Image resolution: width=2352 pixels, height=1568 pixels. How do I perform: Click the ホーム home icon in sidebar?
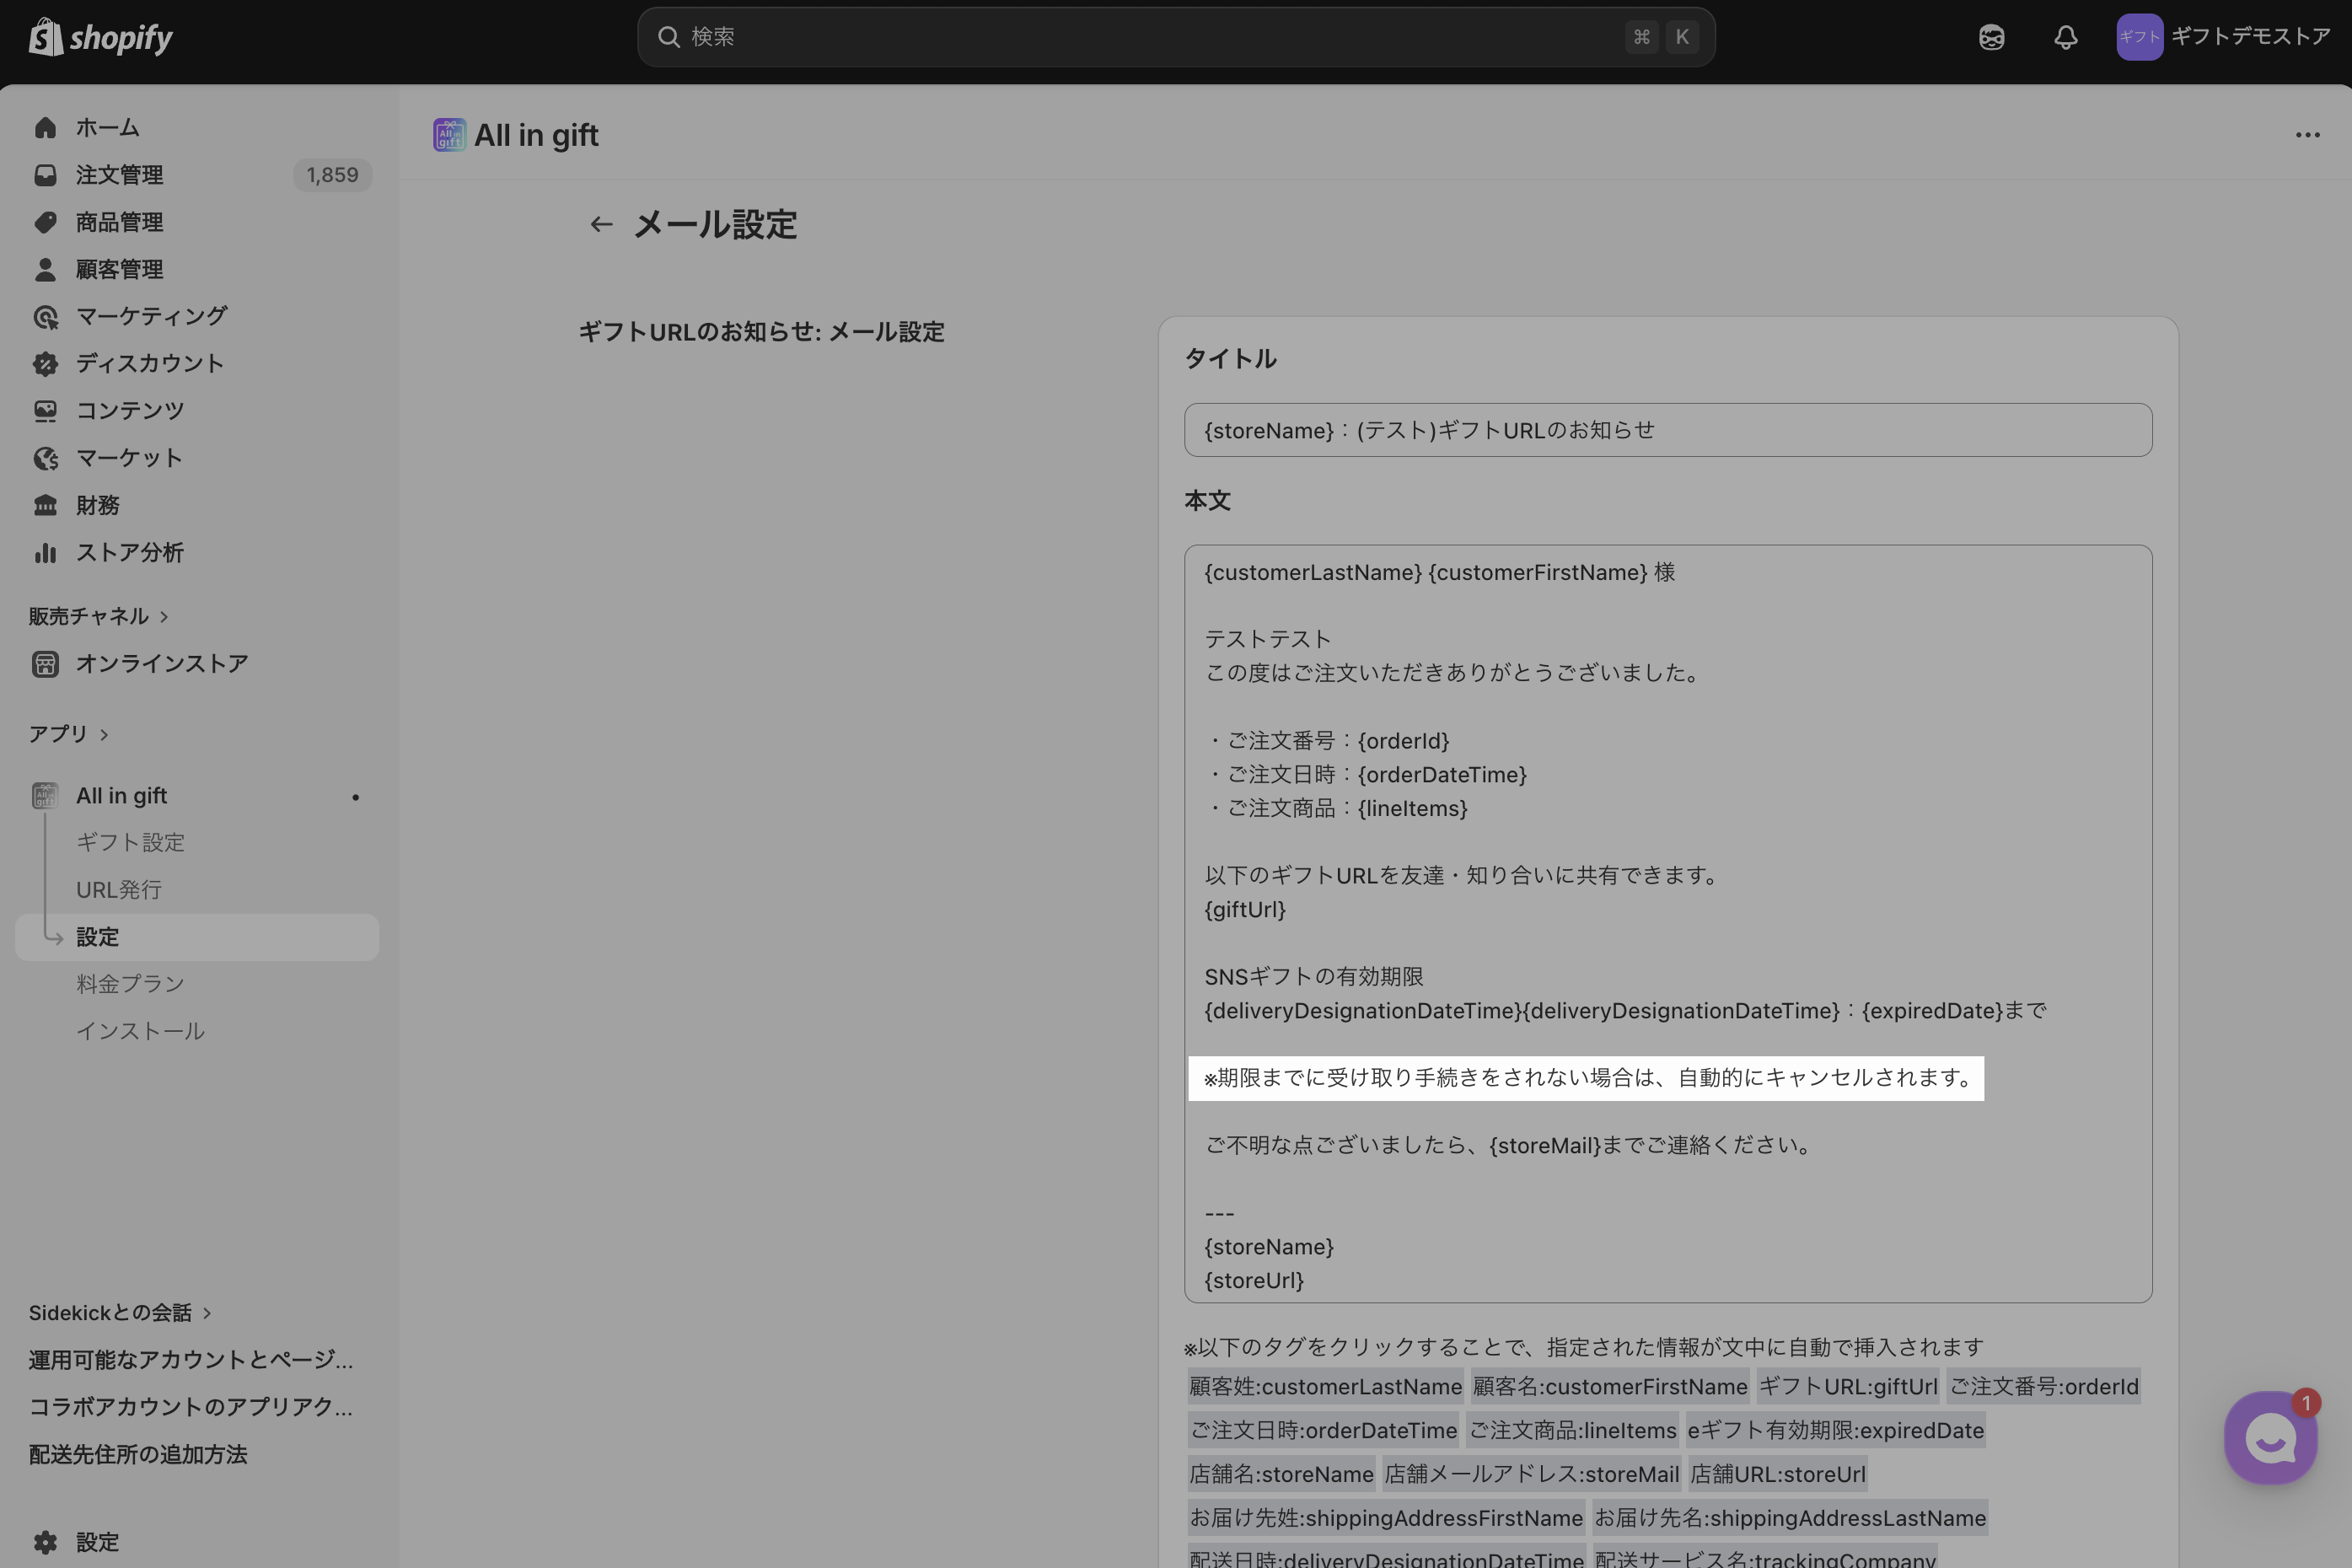point(45,128)
